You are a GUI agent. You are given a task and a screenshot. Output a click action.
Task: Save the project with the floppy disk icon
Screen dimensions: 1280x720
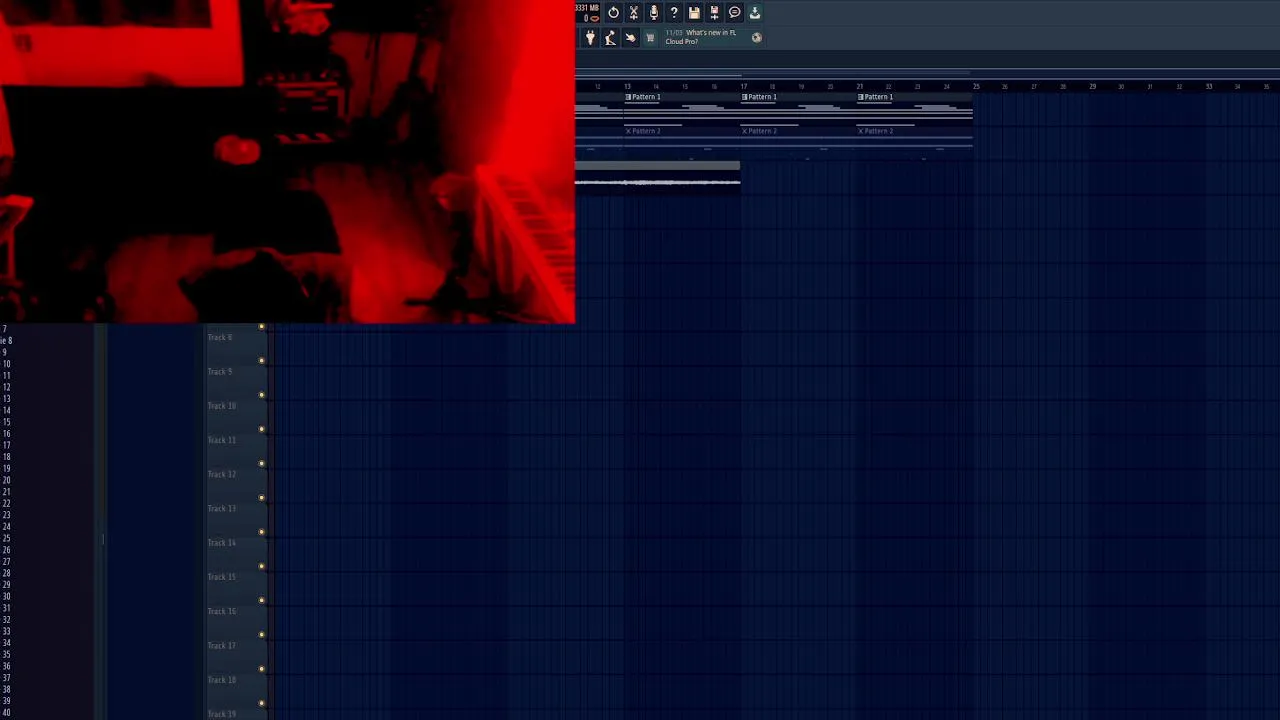click(694, 13)
